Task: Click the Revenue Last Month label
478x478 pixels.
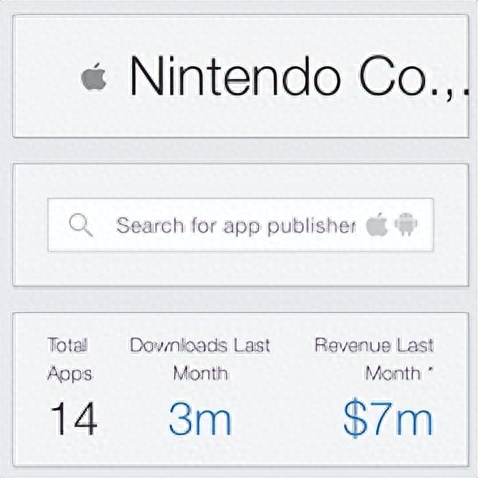Action: point(374,359)
